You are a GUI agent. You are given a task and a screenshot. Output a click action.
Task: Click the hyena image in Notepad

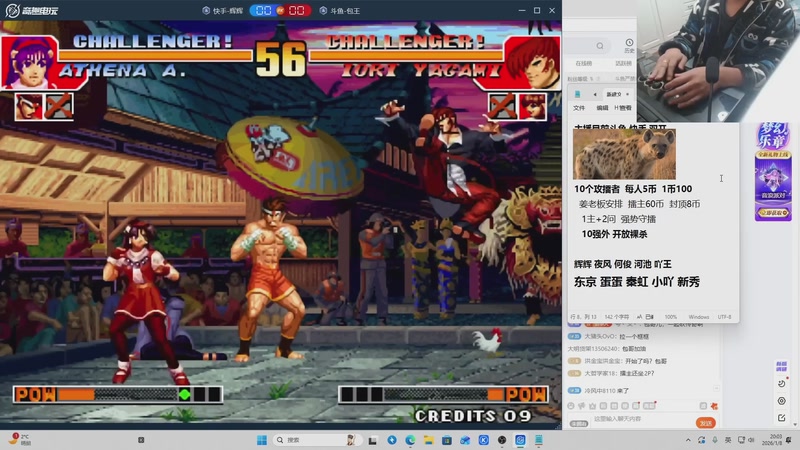coord(624,154)
